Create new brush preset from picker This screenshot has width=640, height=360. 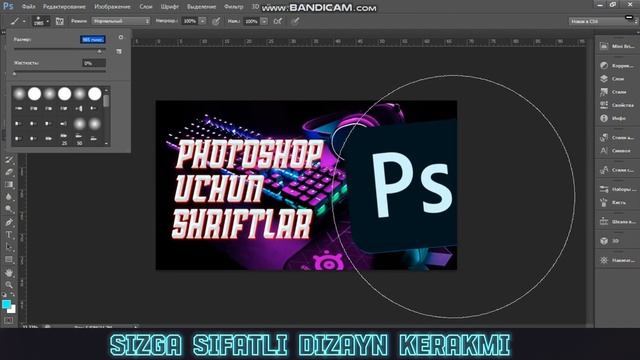pos(119,51)
